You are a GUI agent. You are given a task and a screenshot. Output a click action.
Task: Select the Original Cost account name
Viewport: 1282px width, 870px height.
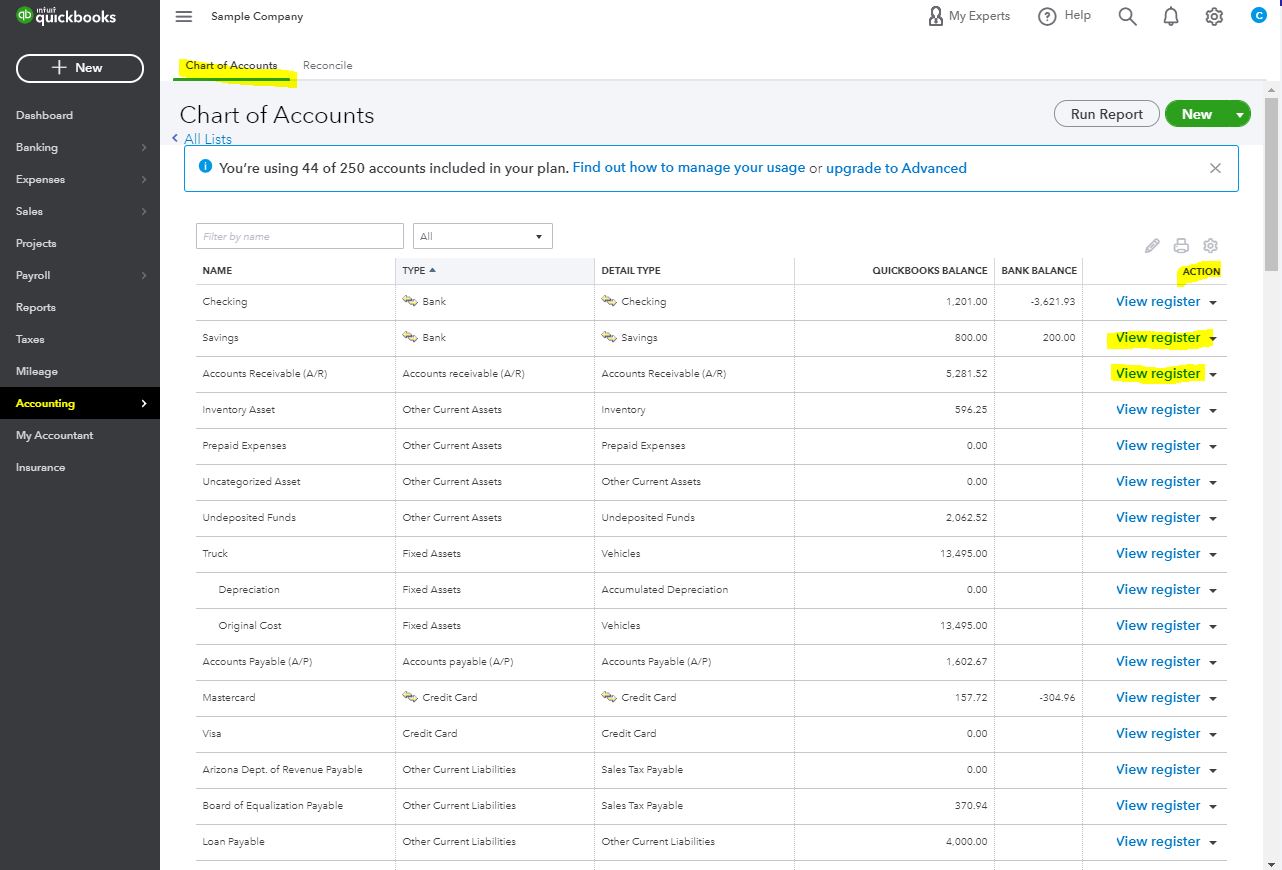(250, 625)
